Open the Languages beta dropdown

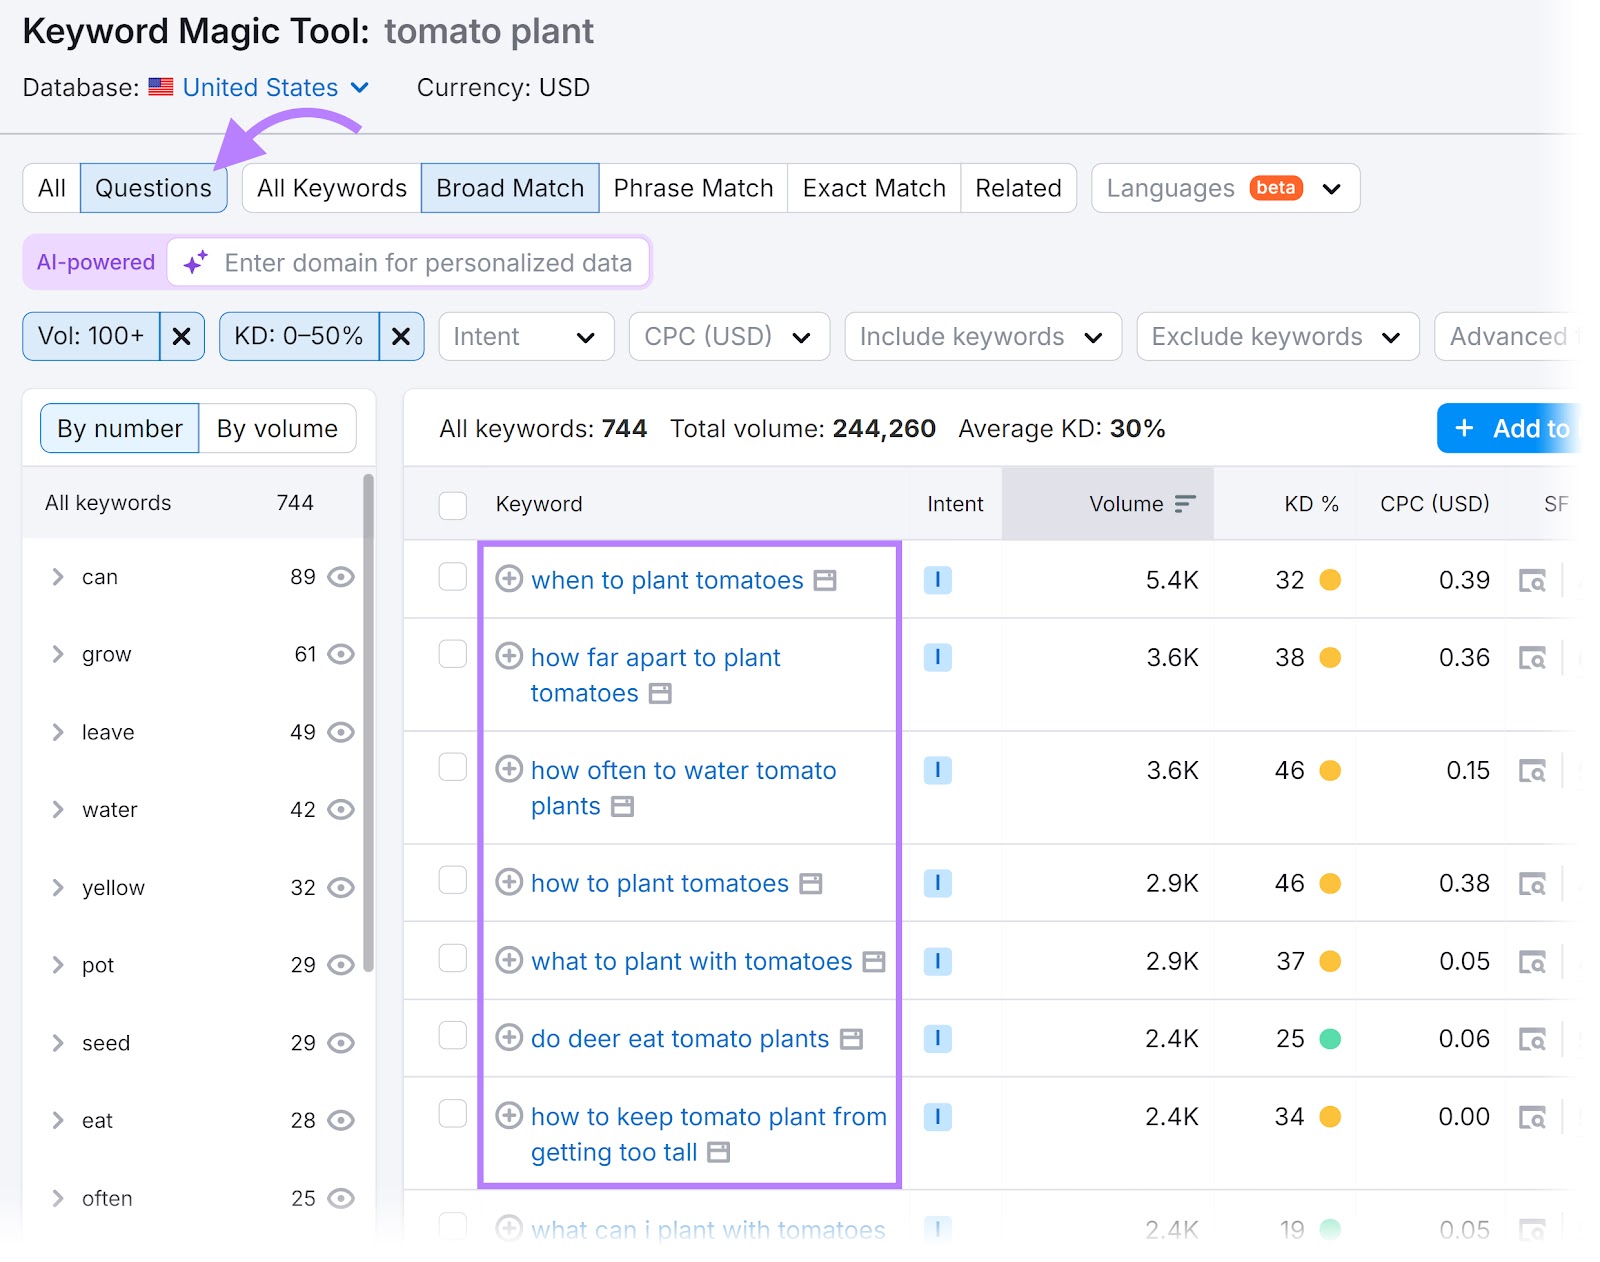(1225, 188)
